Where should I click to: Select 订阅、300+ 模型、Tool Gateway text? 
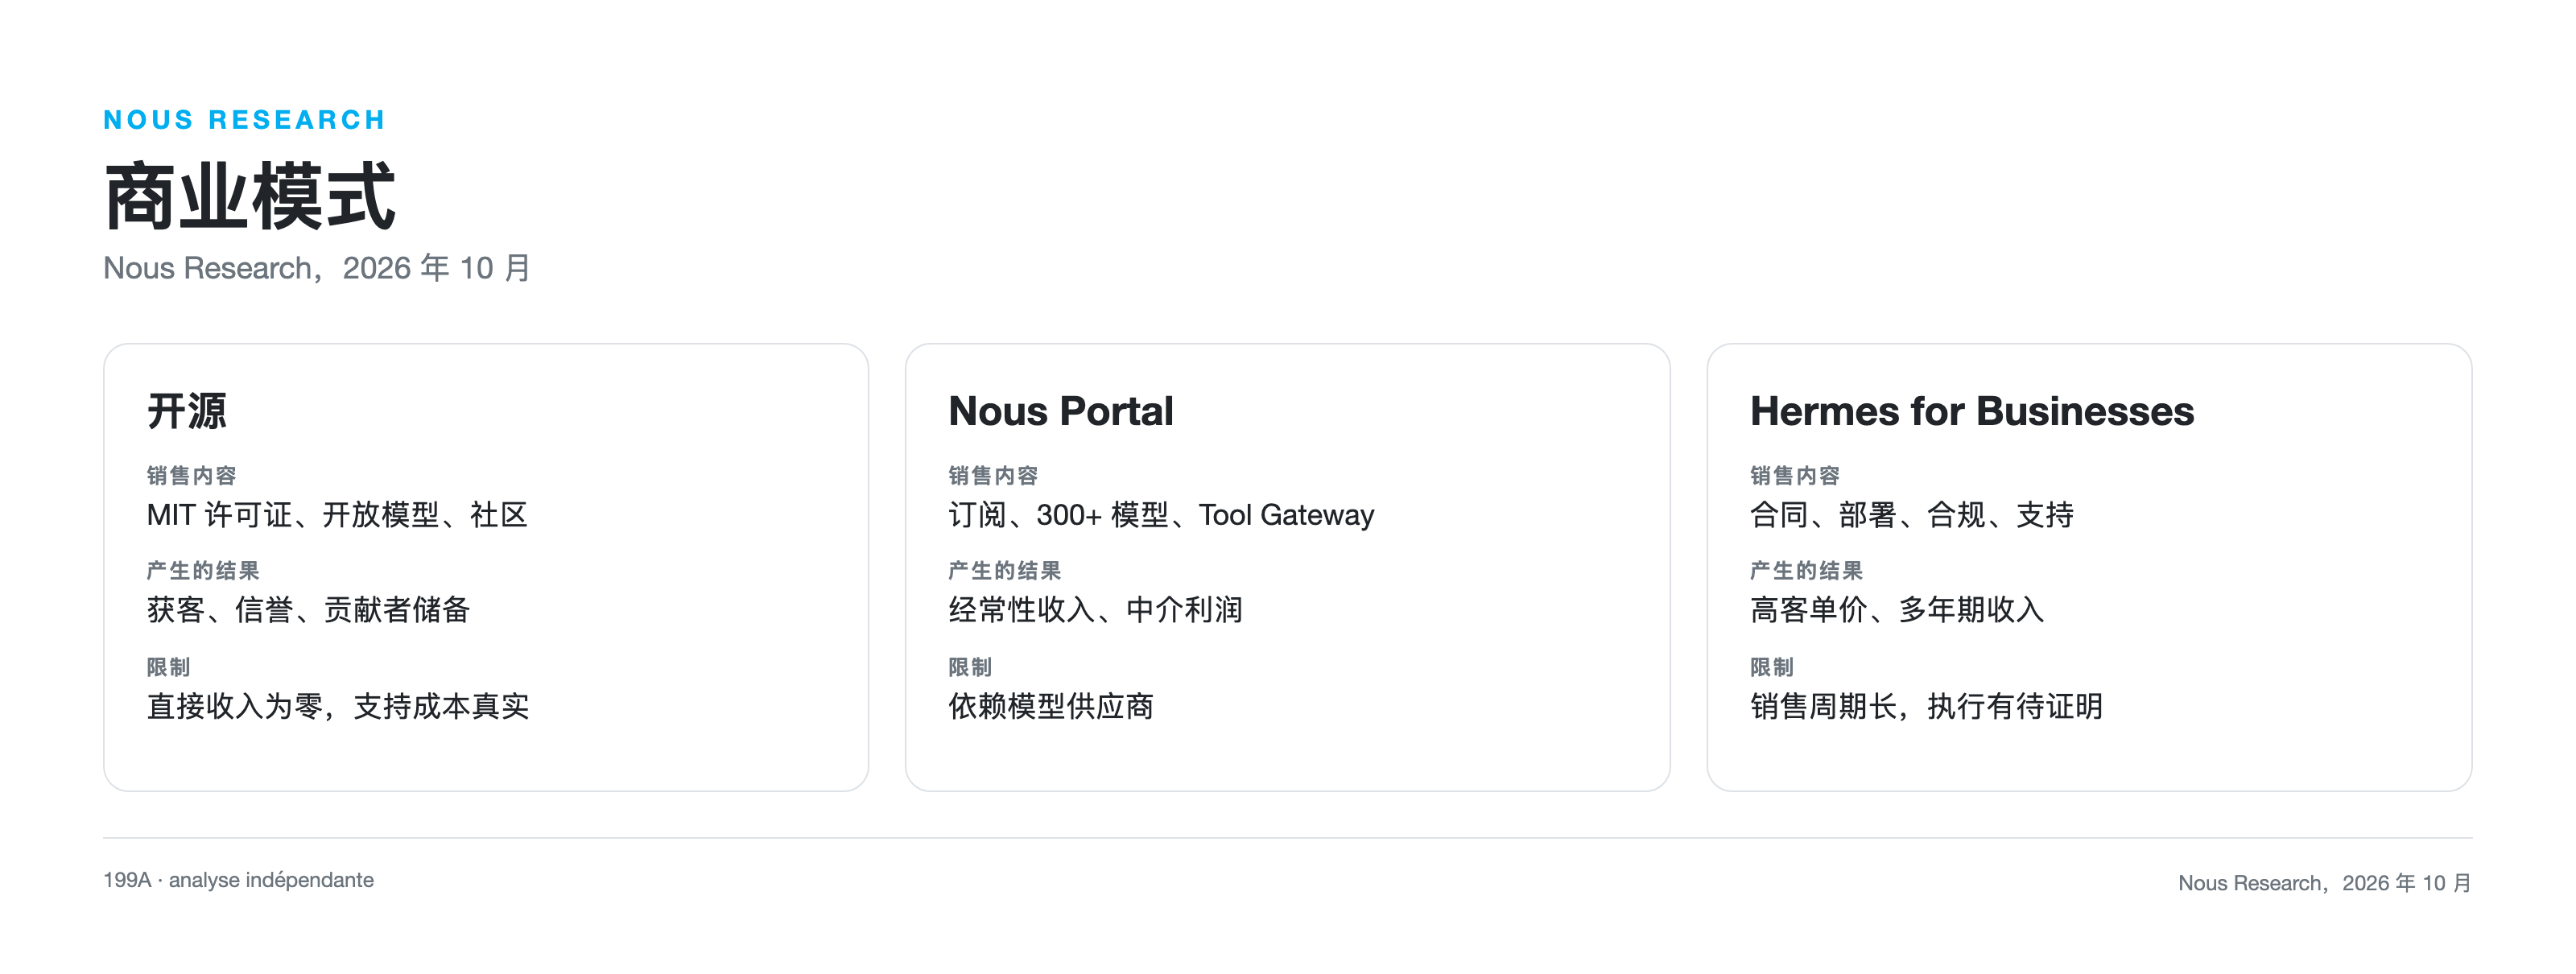pos(1161,515)
